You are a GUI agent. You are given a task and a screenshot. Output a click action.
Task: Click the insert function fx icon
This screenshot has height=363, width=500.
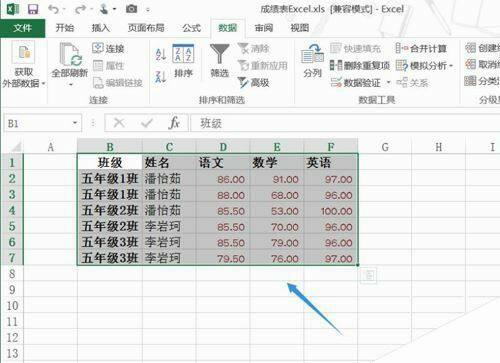pyautogui.click(x=174, y=124)
